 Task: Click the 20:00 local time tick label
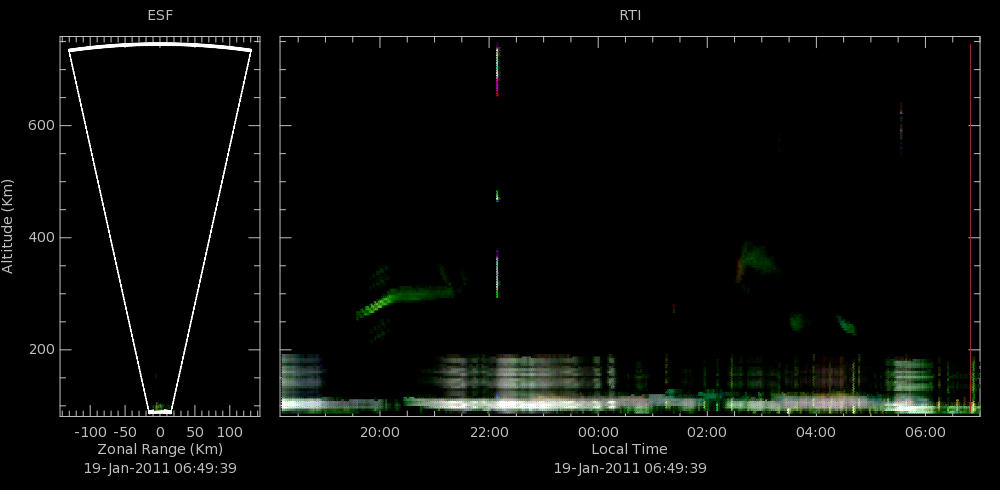click(x=380, y=432)
